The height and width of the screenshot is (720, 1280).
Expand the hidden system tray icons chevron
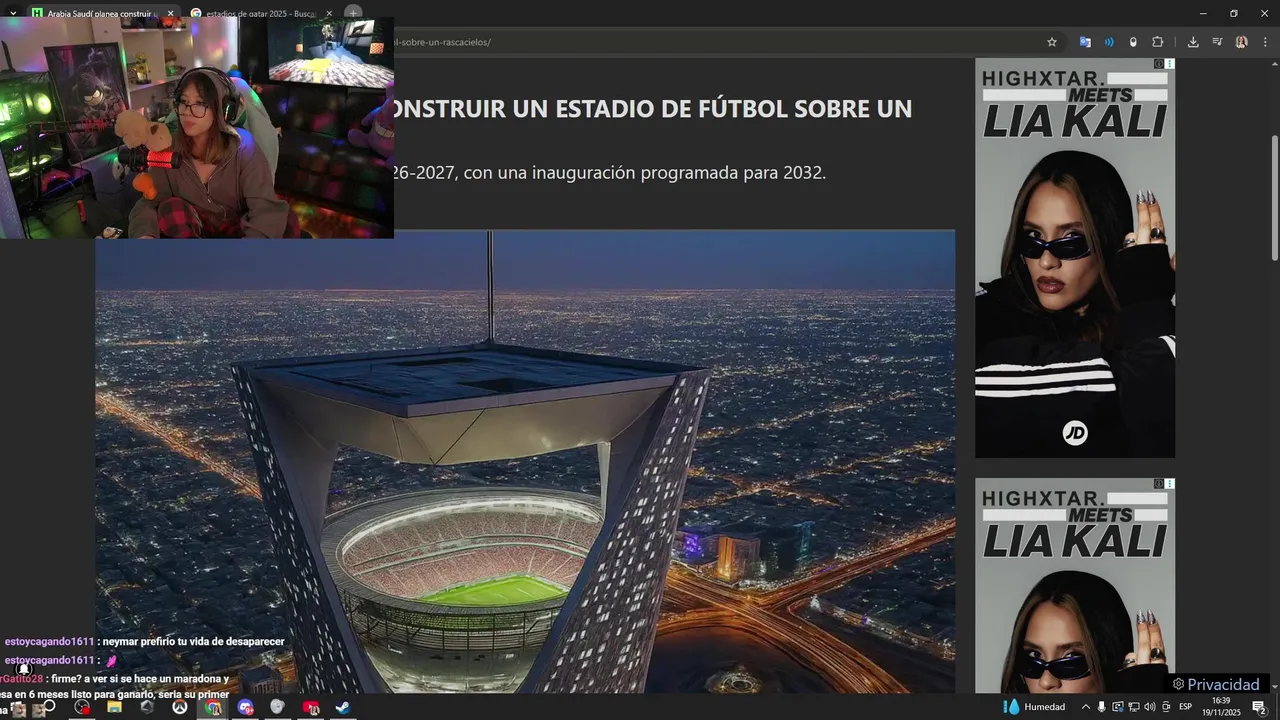[1086, 707]
